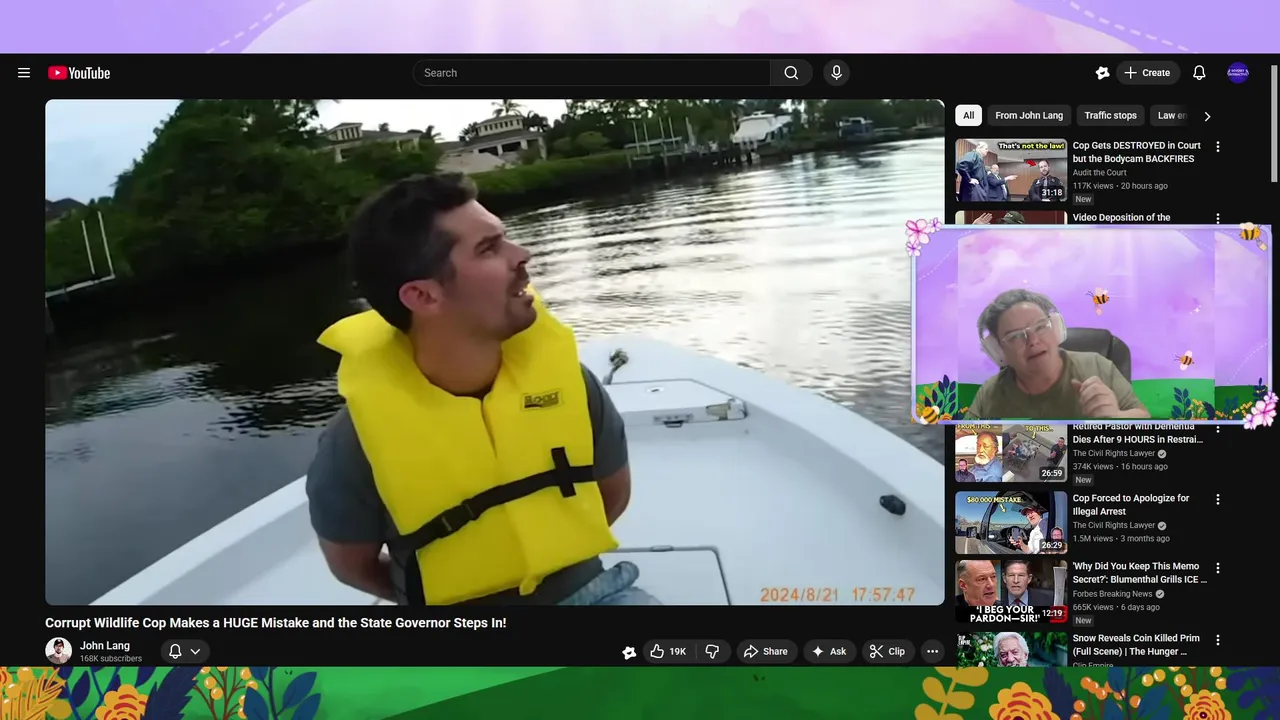Image resolution: width=1280 pixels, height=720 pixels.
Task: Visit Audit the Court channel
Action: pos(1099,173)
